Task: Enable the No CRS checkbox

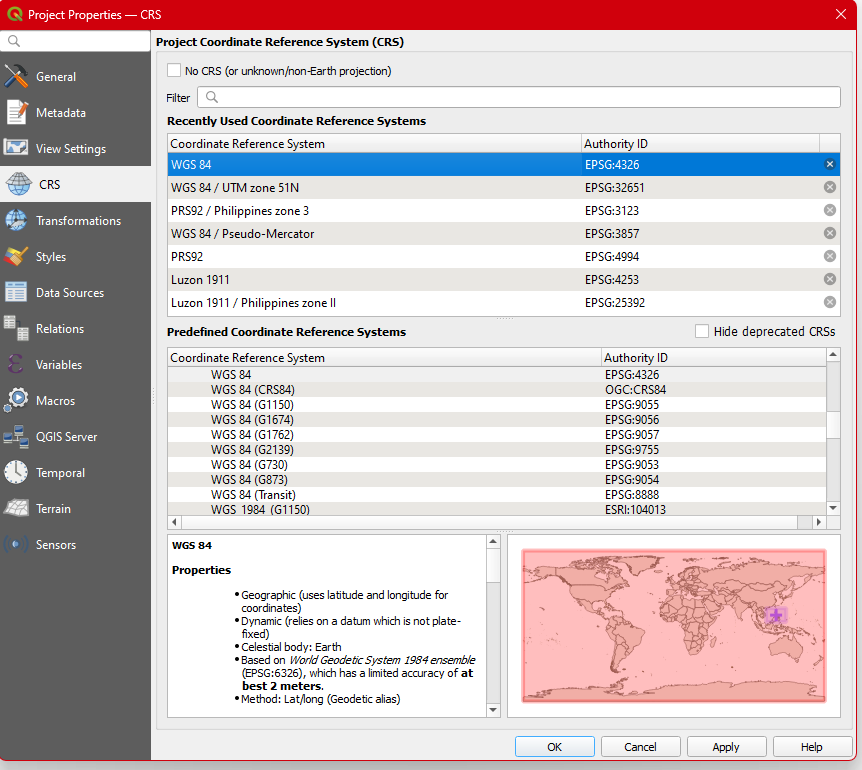Action: point(175,71)
